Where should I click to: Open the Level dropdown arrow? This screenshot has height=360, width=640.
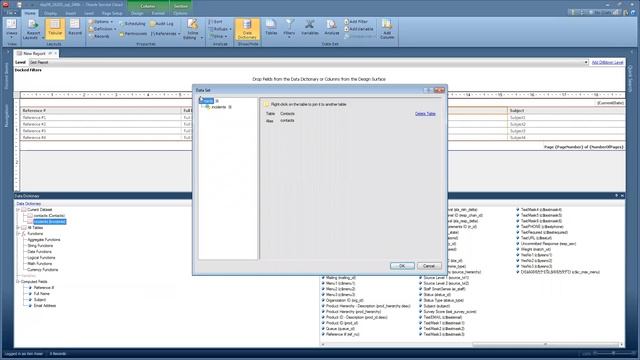(x=586, y=62)
